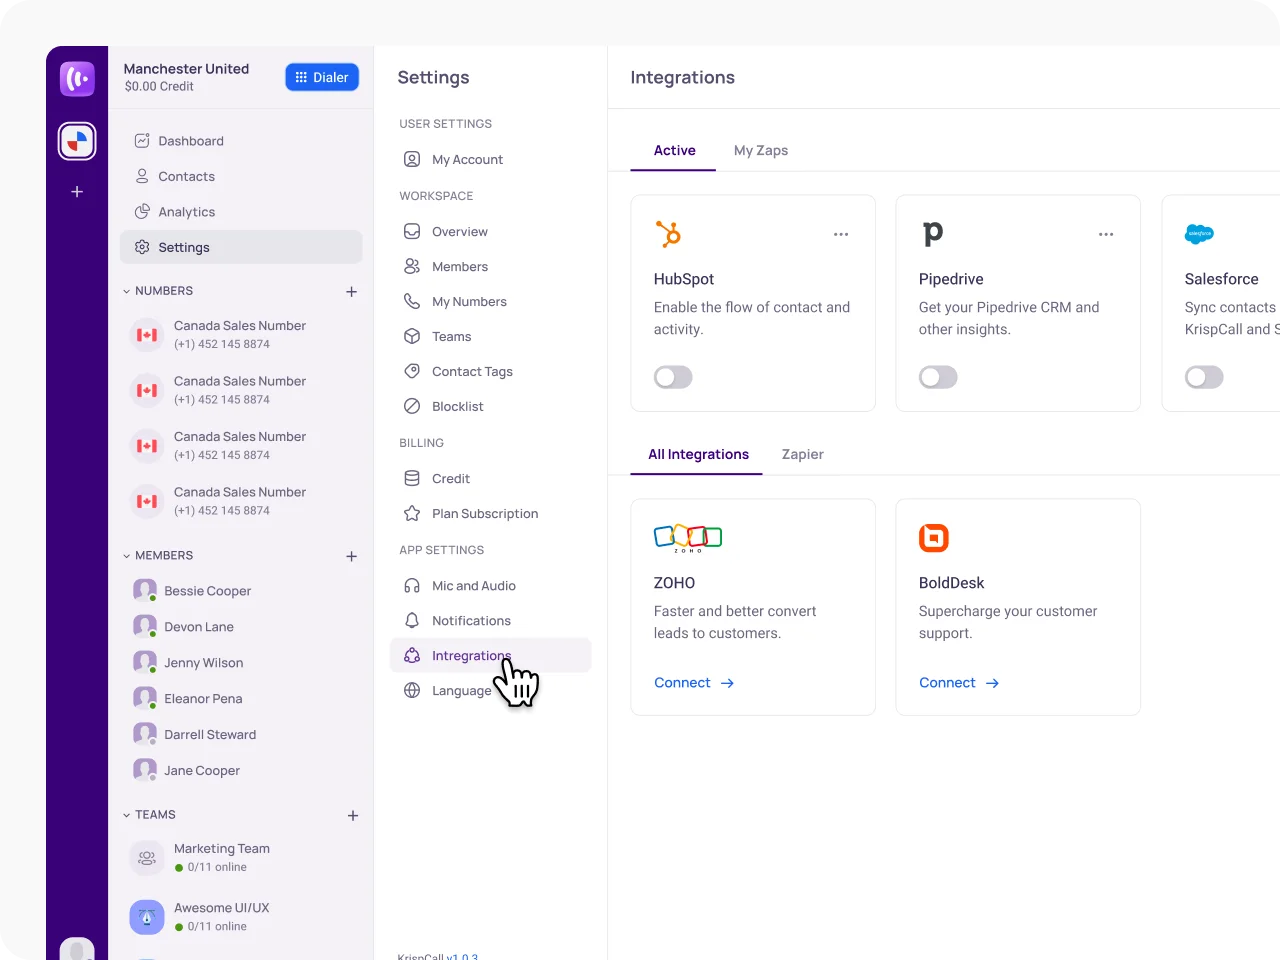Open My Account settings
1280x960 pixels.
coord(490,159)
